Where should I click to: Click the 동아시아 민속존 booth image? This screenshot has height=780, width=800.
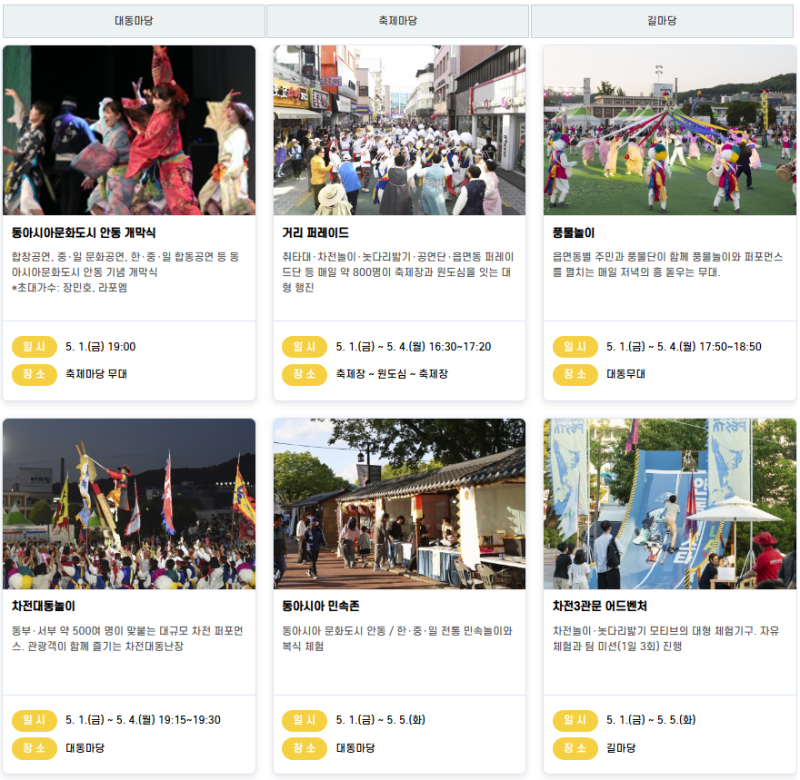point(399,504)
